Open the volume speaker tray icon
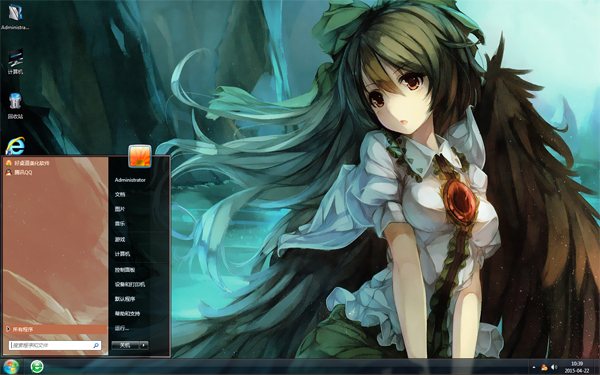This screenshot has width=600, height=375. (x=554, y=367)
